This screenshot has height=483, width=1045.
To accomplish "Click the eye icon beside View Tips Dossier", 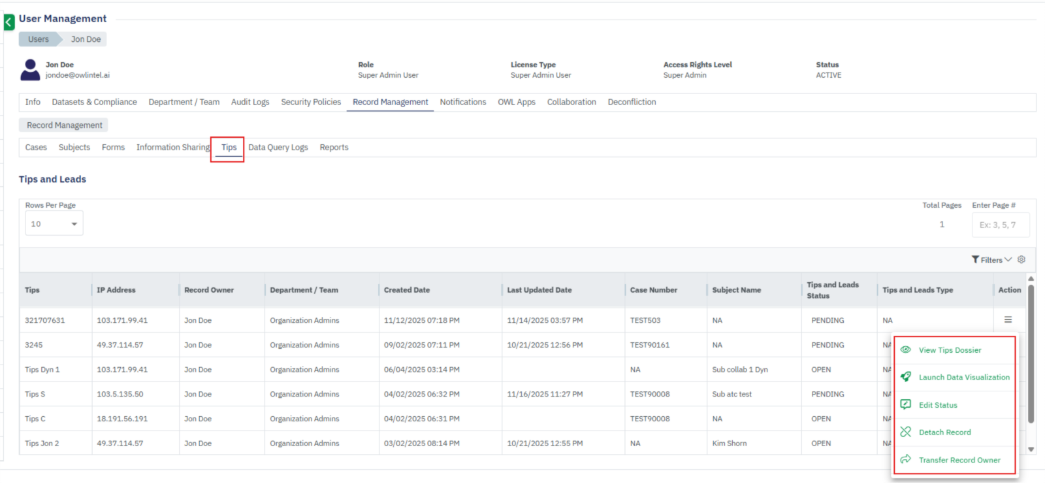I will pyautogui.click(x=905, y=351).
